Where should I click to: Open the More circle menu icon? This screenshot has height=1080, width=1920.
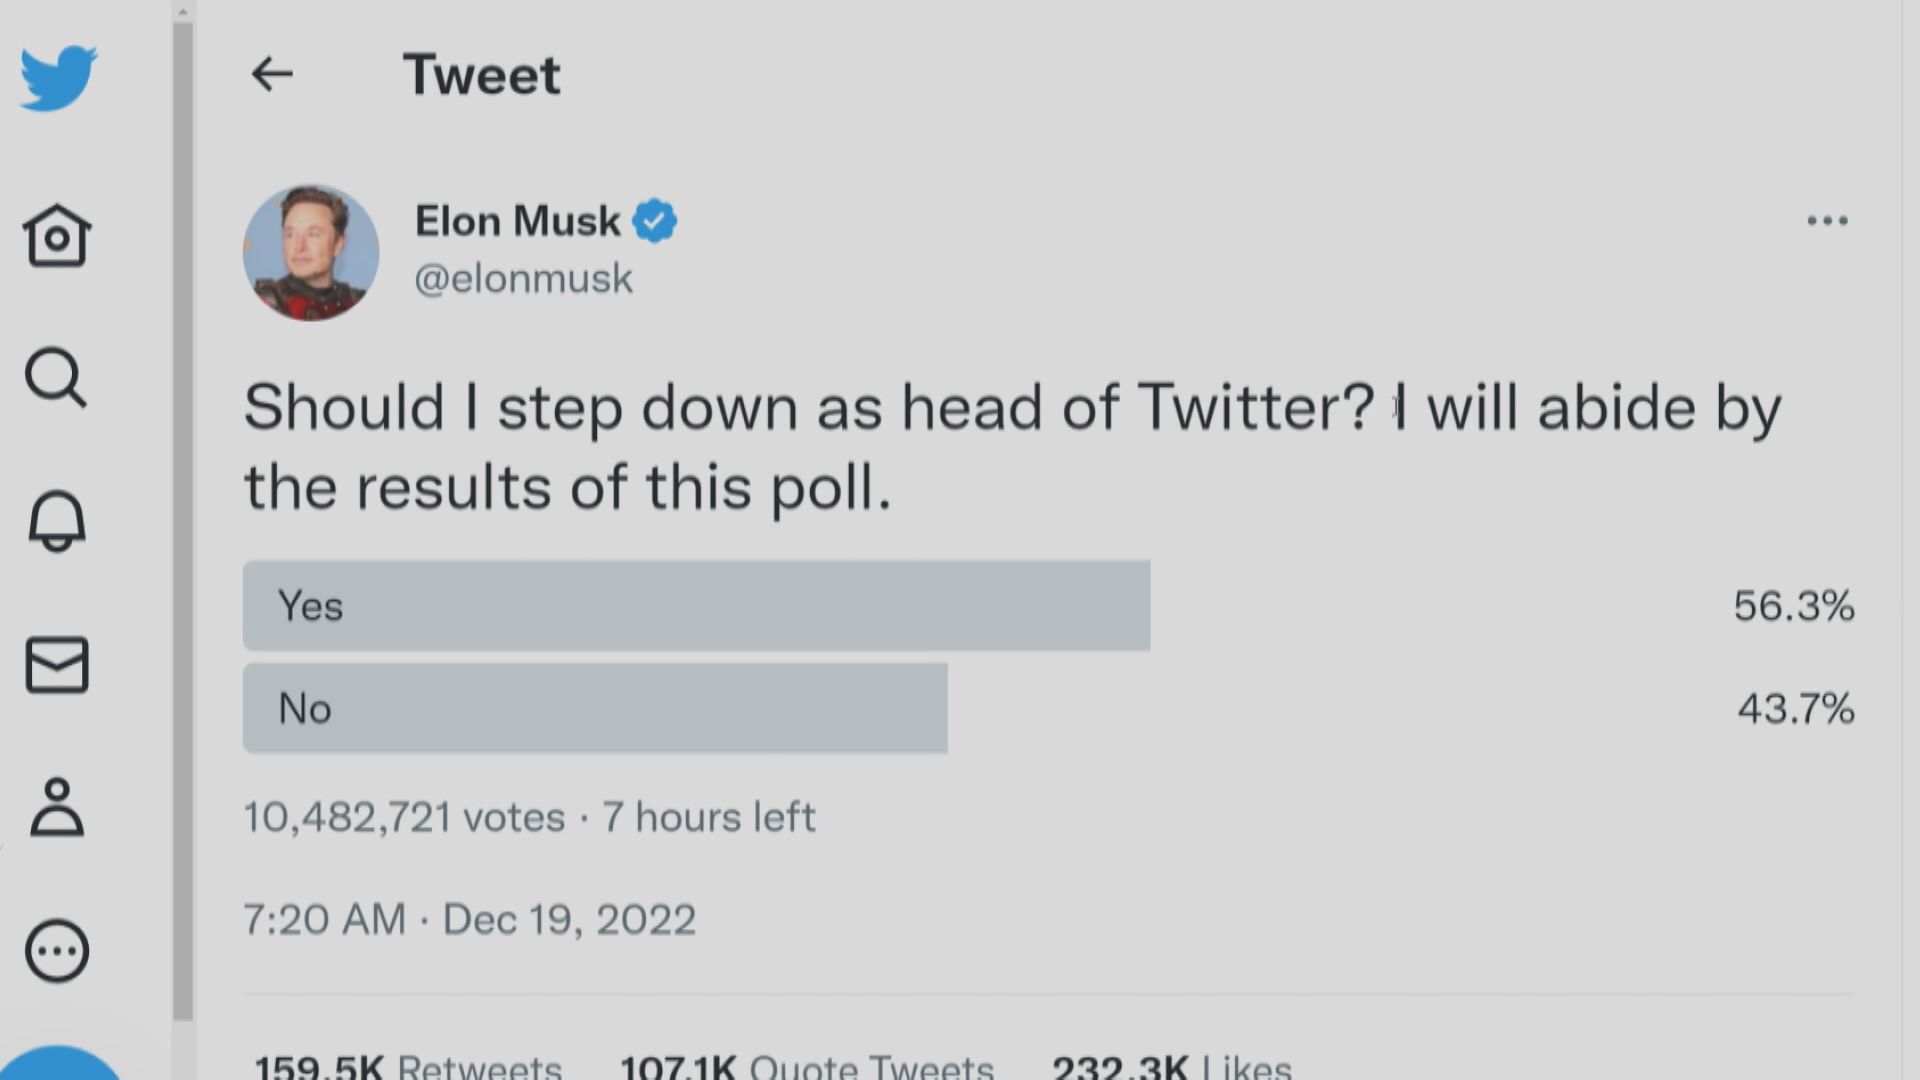(57, 951)
